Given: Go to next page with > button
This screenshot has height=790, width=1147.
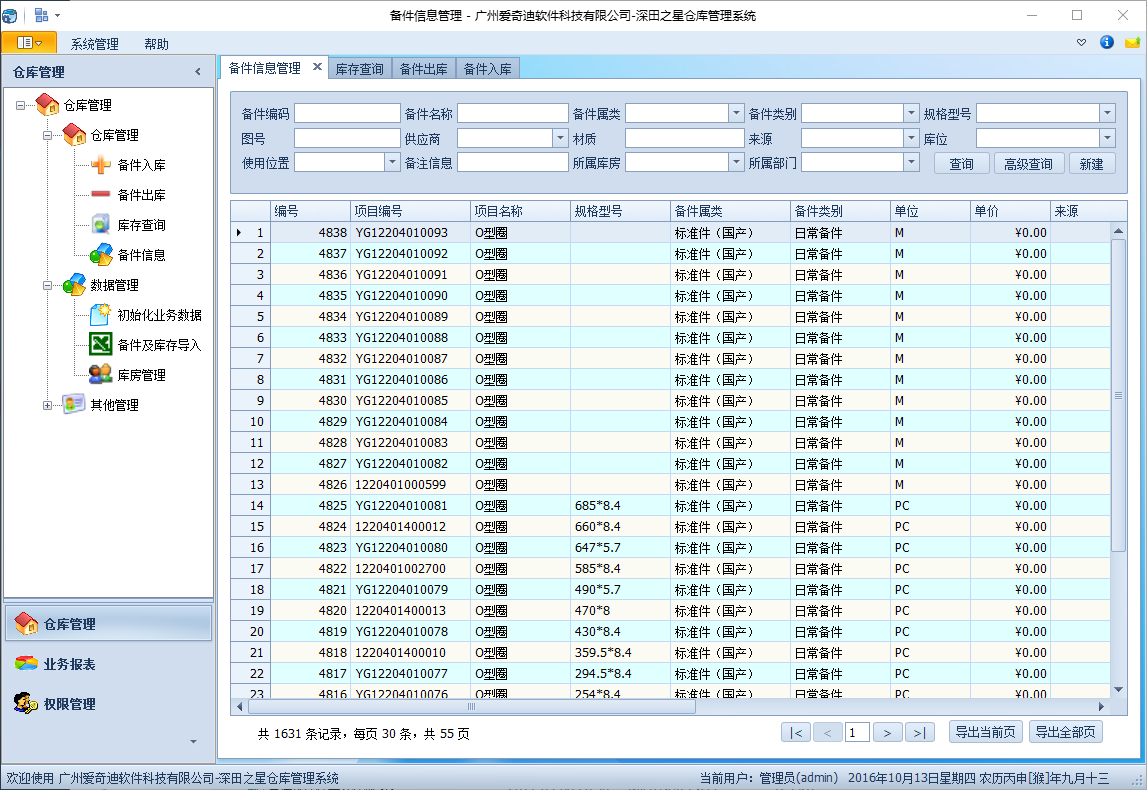Looking at the screenshot, I should click(887, 732).
